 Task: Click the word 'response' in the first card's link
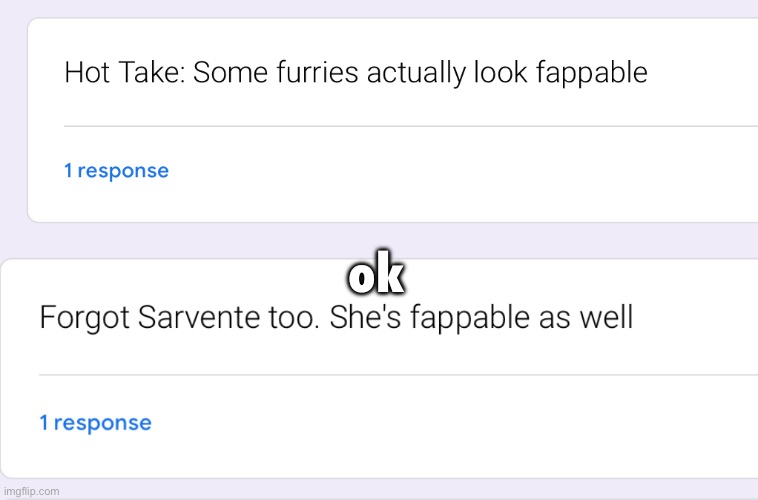pos(123,172)
